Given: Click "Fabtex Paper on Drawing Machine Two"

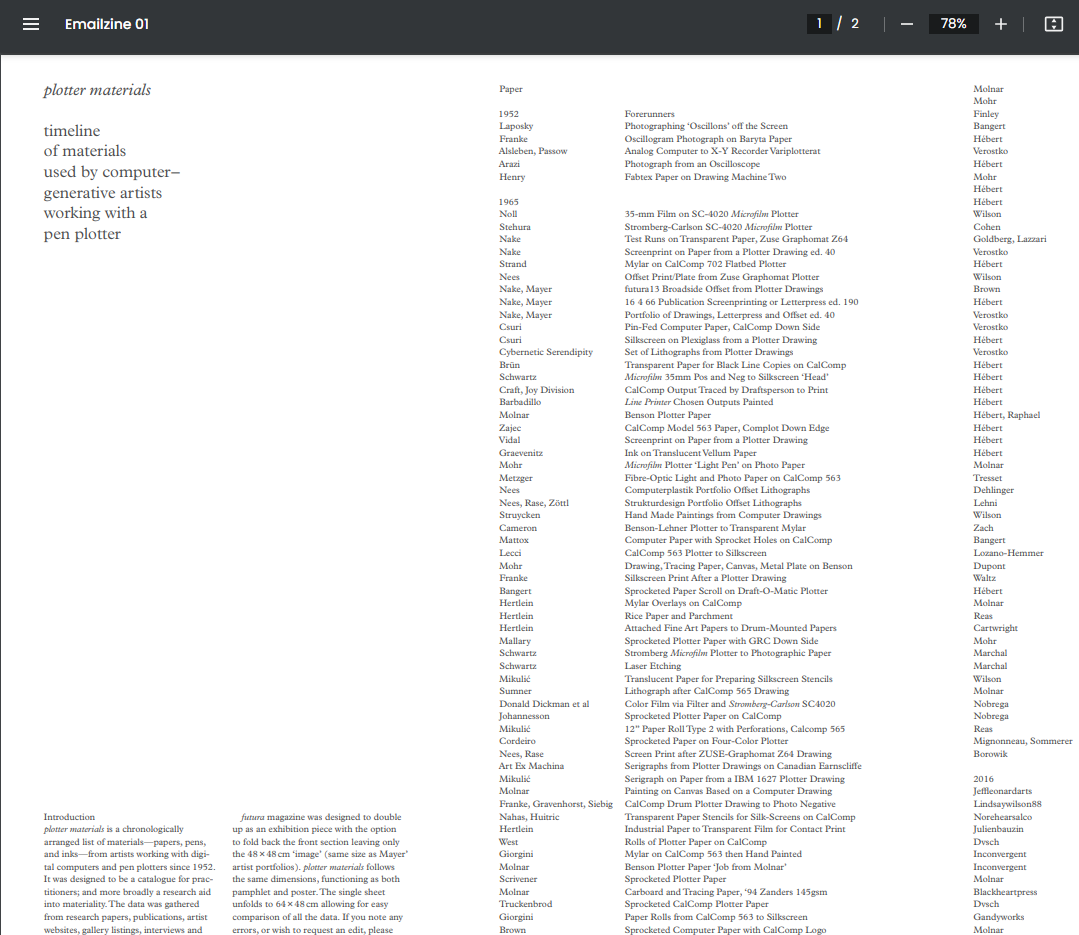Looking at the screenshot, I should click(x=705, y=177).
